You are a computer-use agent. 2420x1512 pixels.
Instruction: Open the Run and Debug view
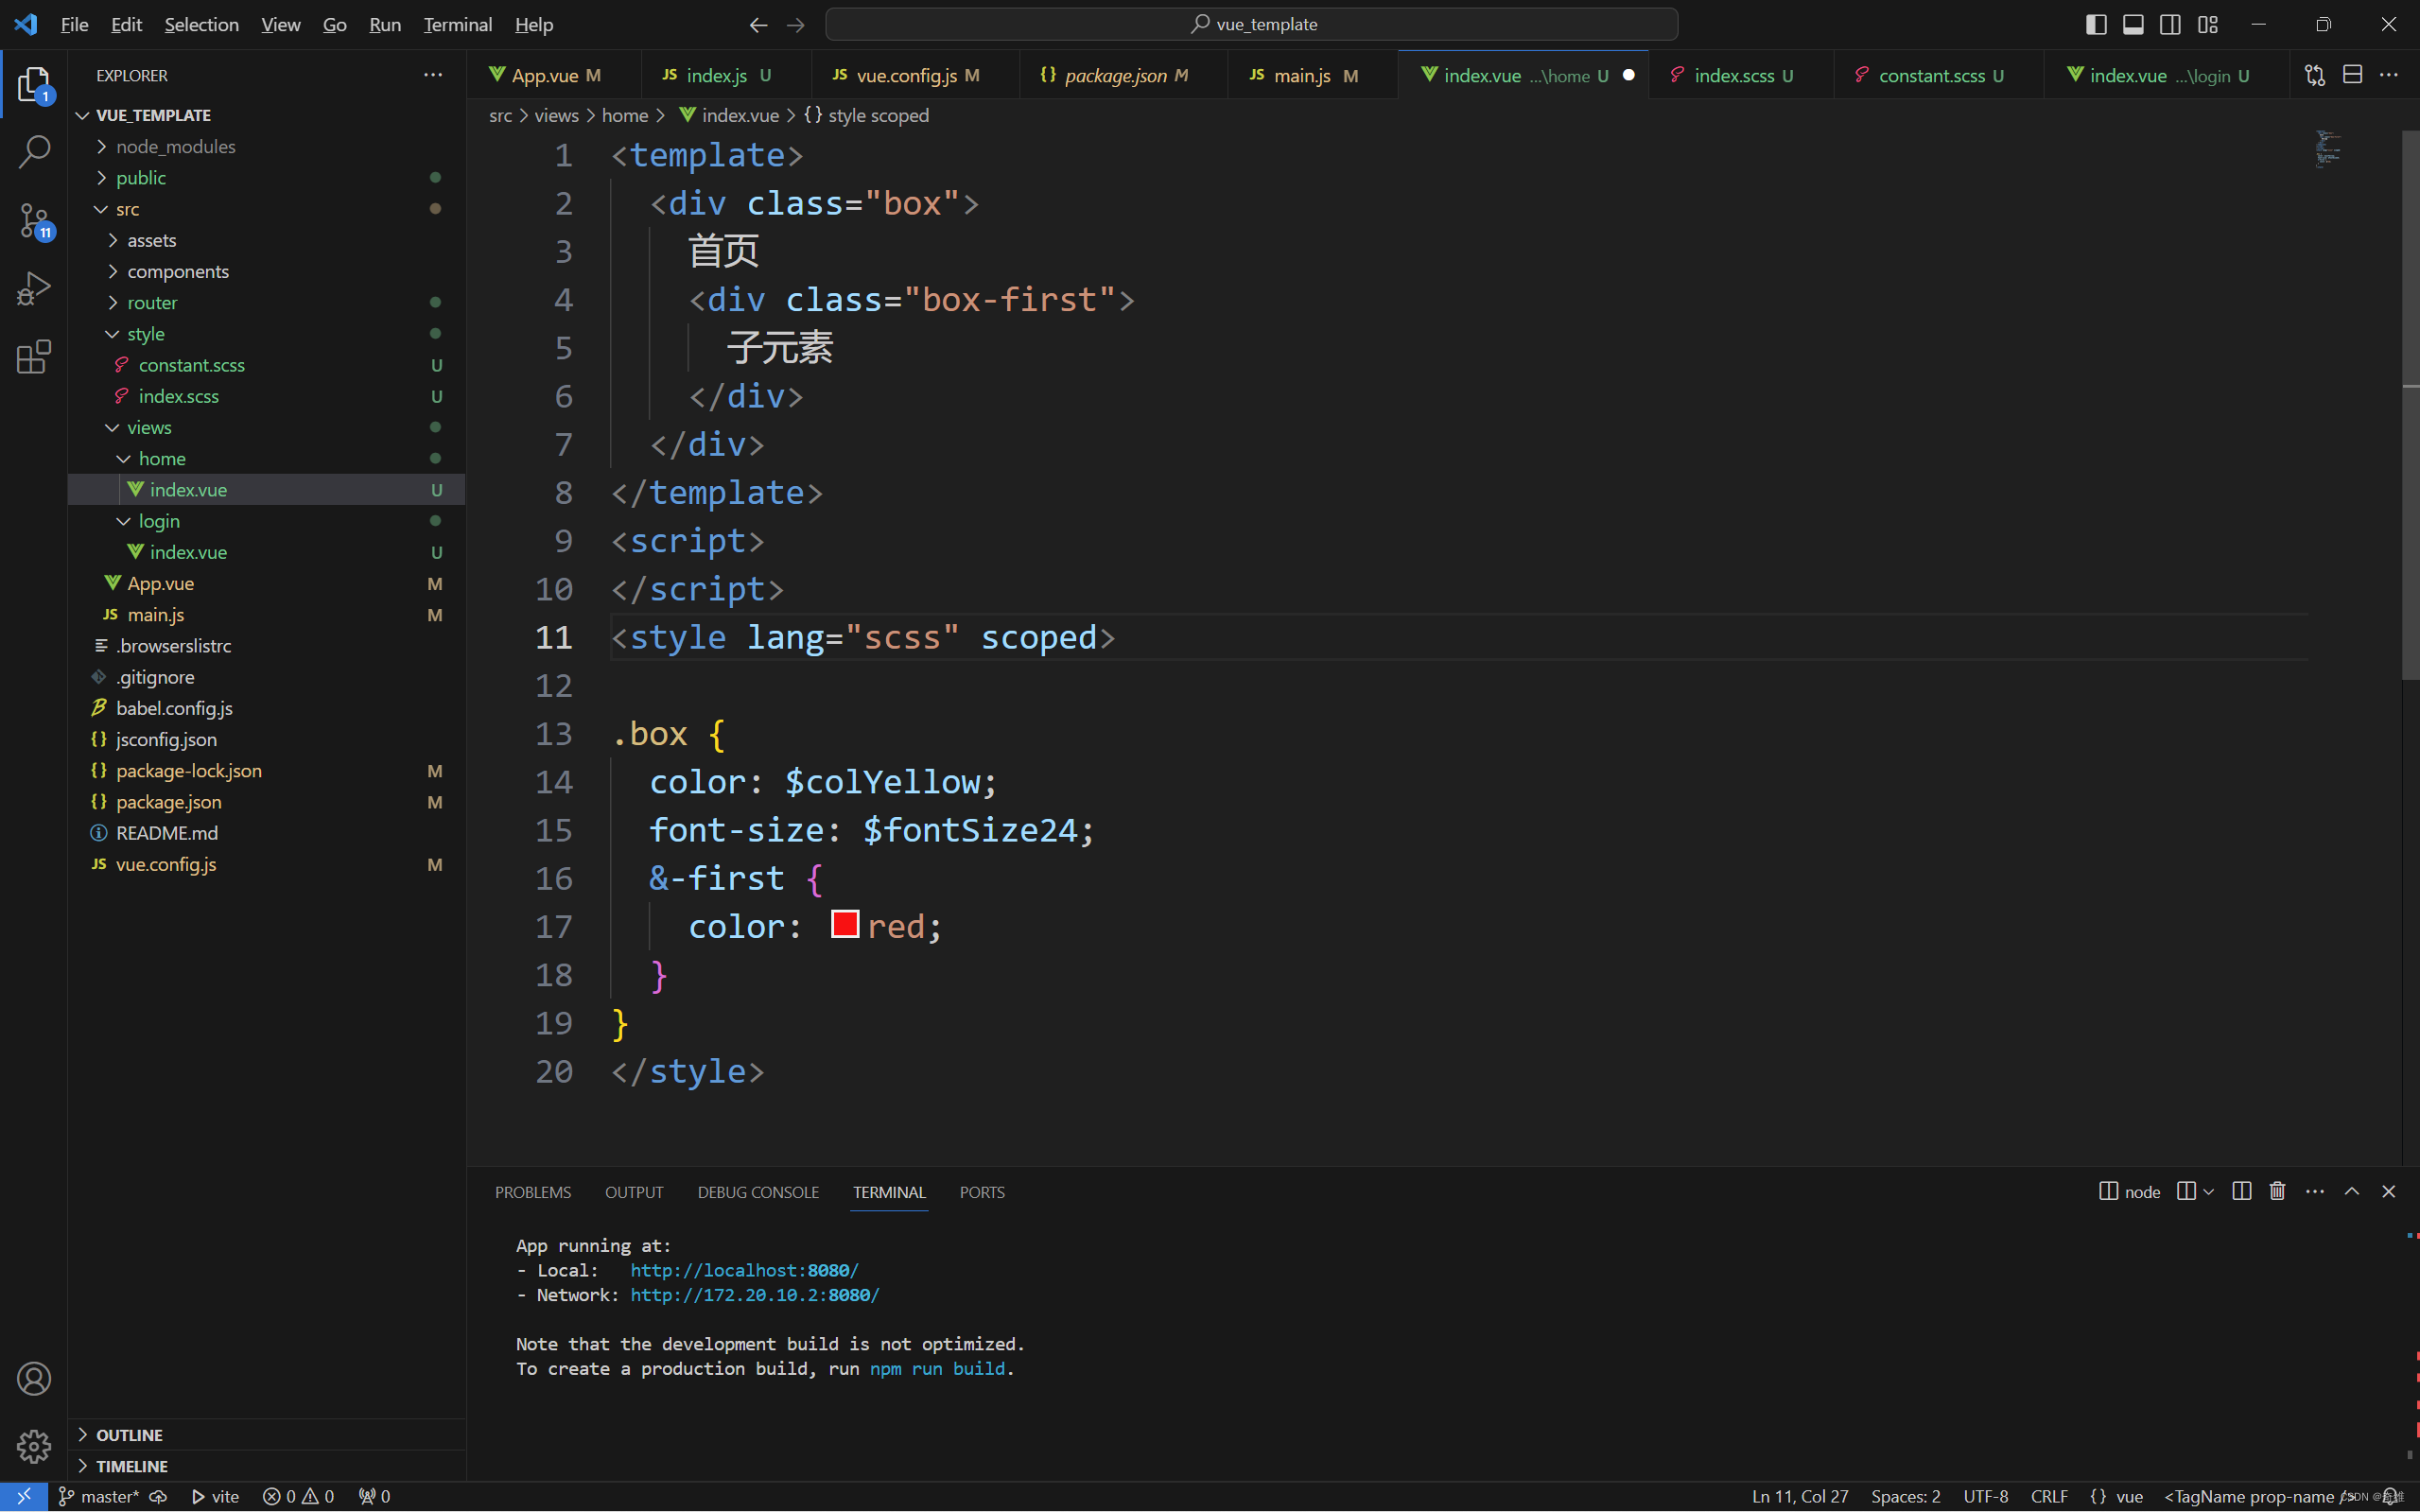(34, 289)
